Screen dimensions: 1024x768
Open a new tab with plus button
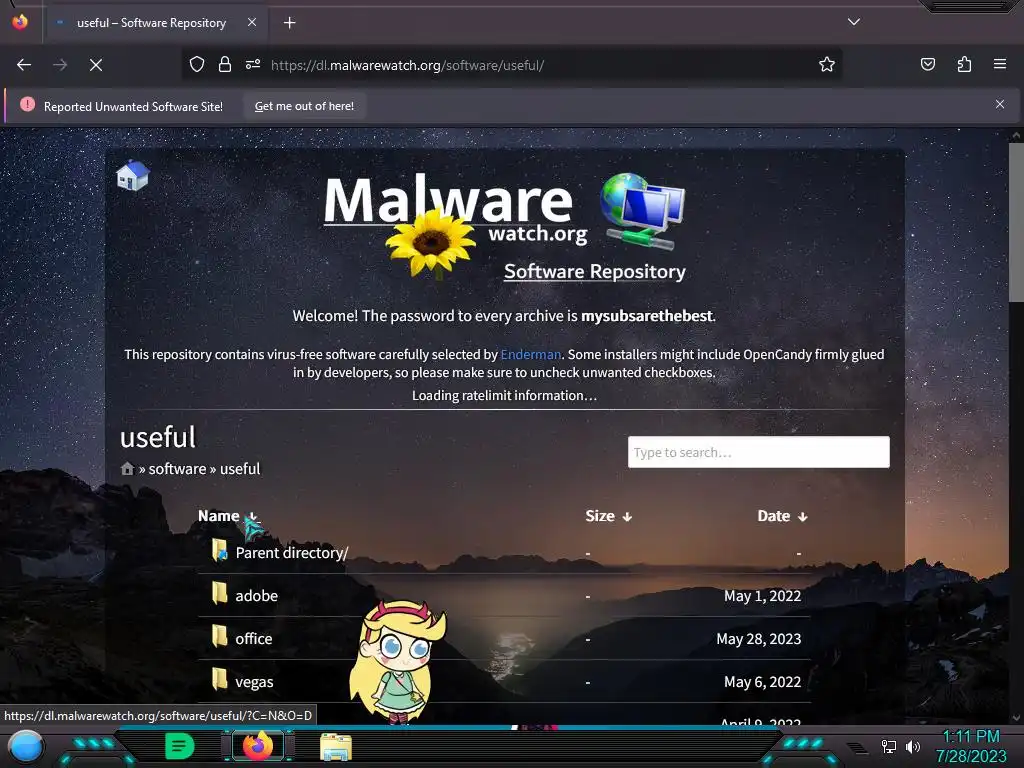(x=289, y=23)
